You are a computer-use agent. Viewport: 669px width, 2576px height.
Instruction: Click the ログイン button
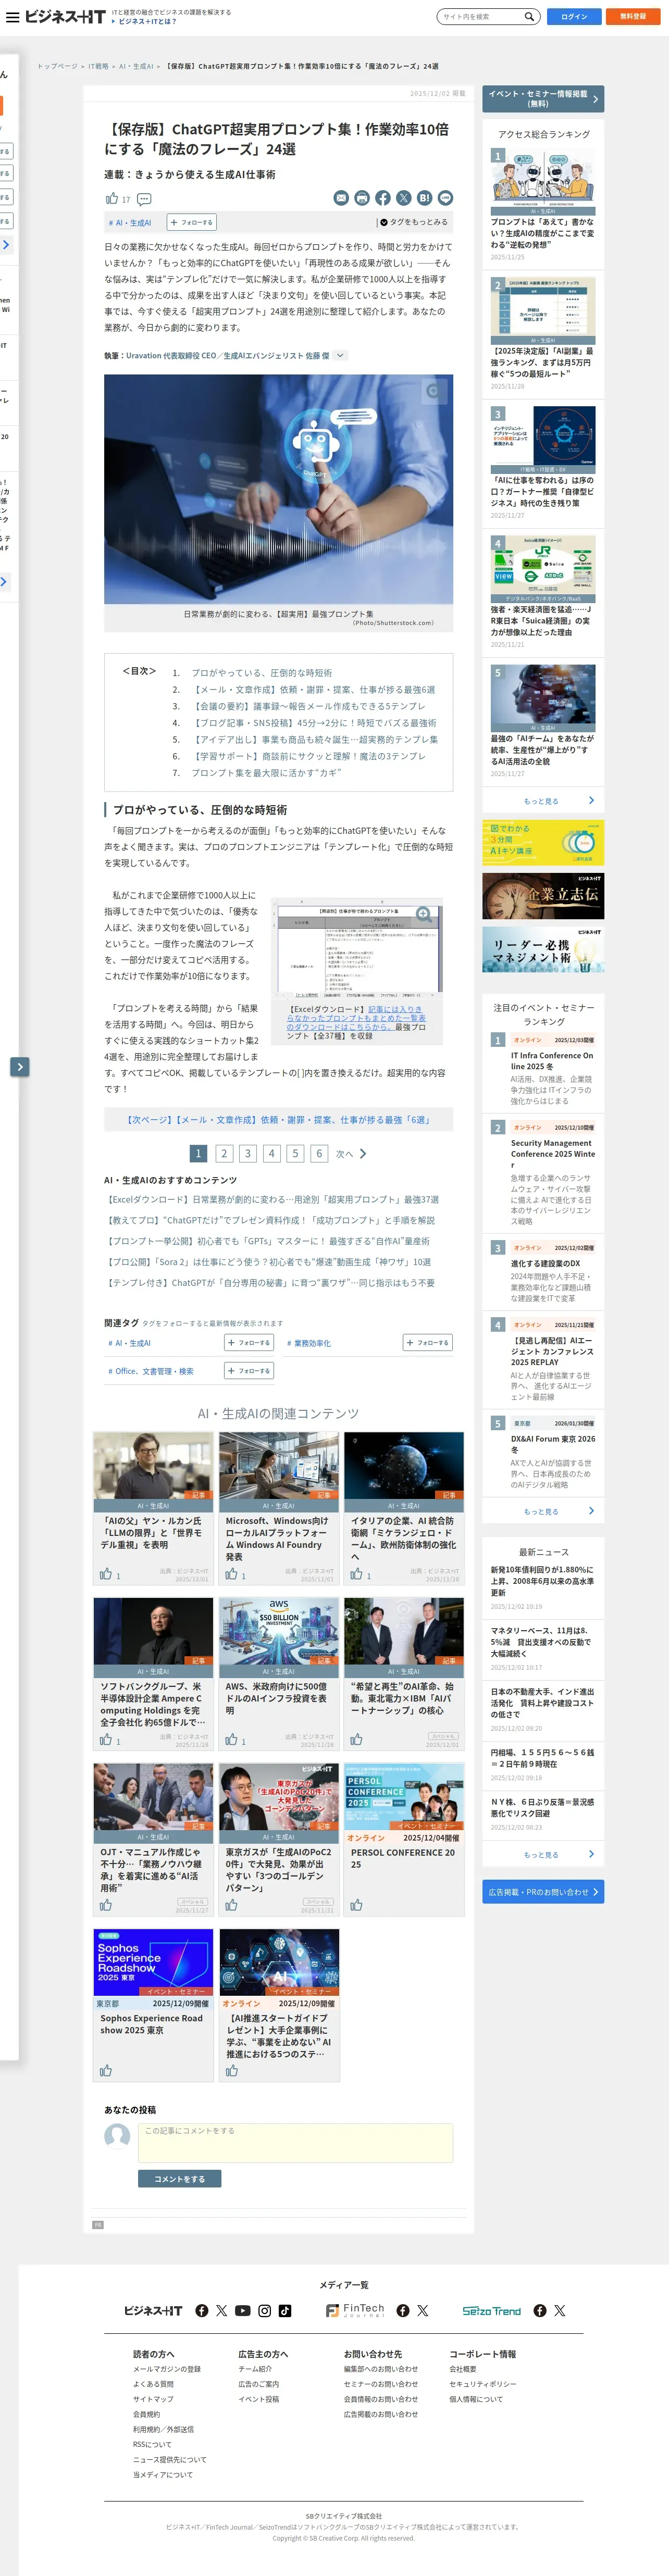574,17
